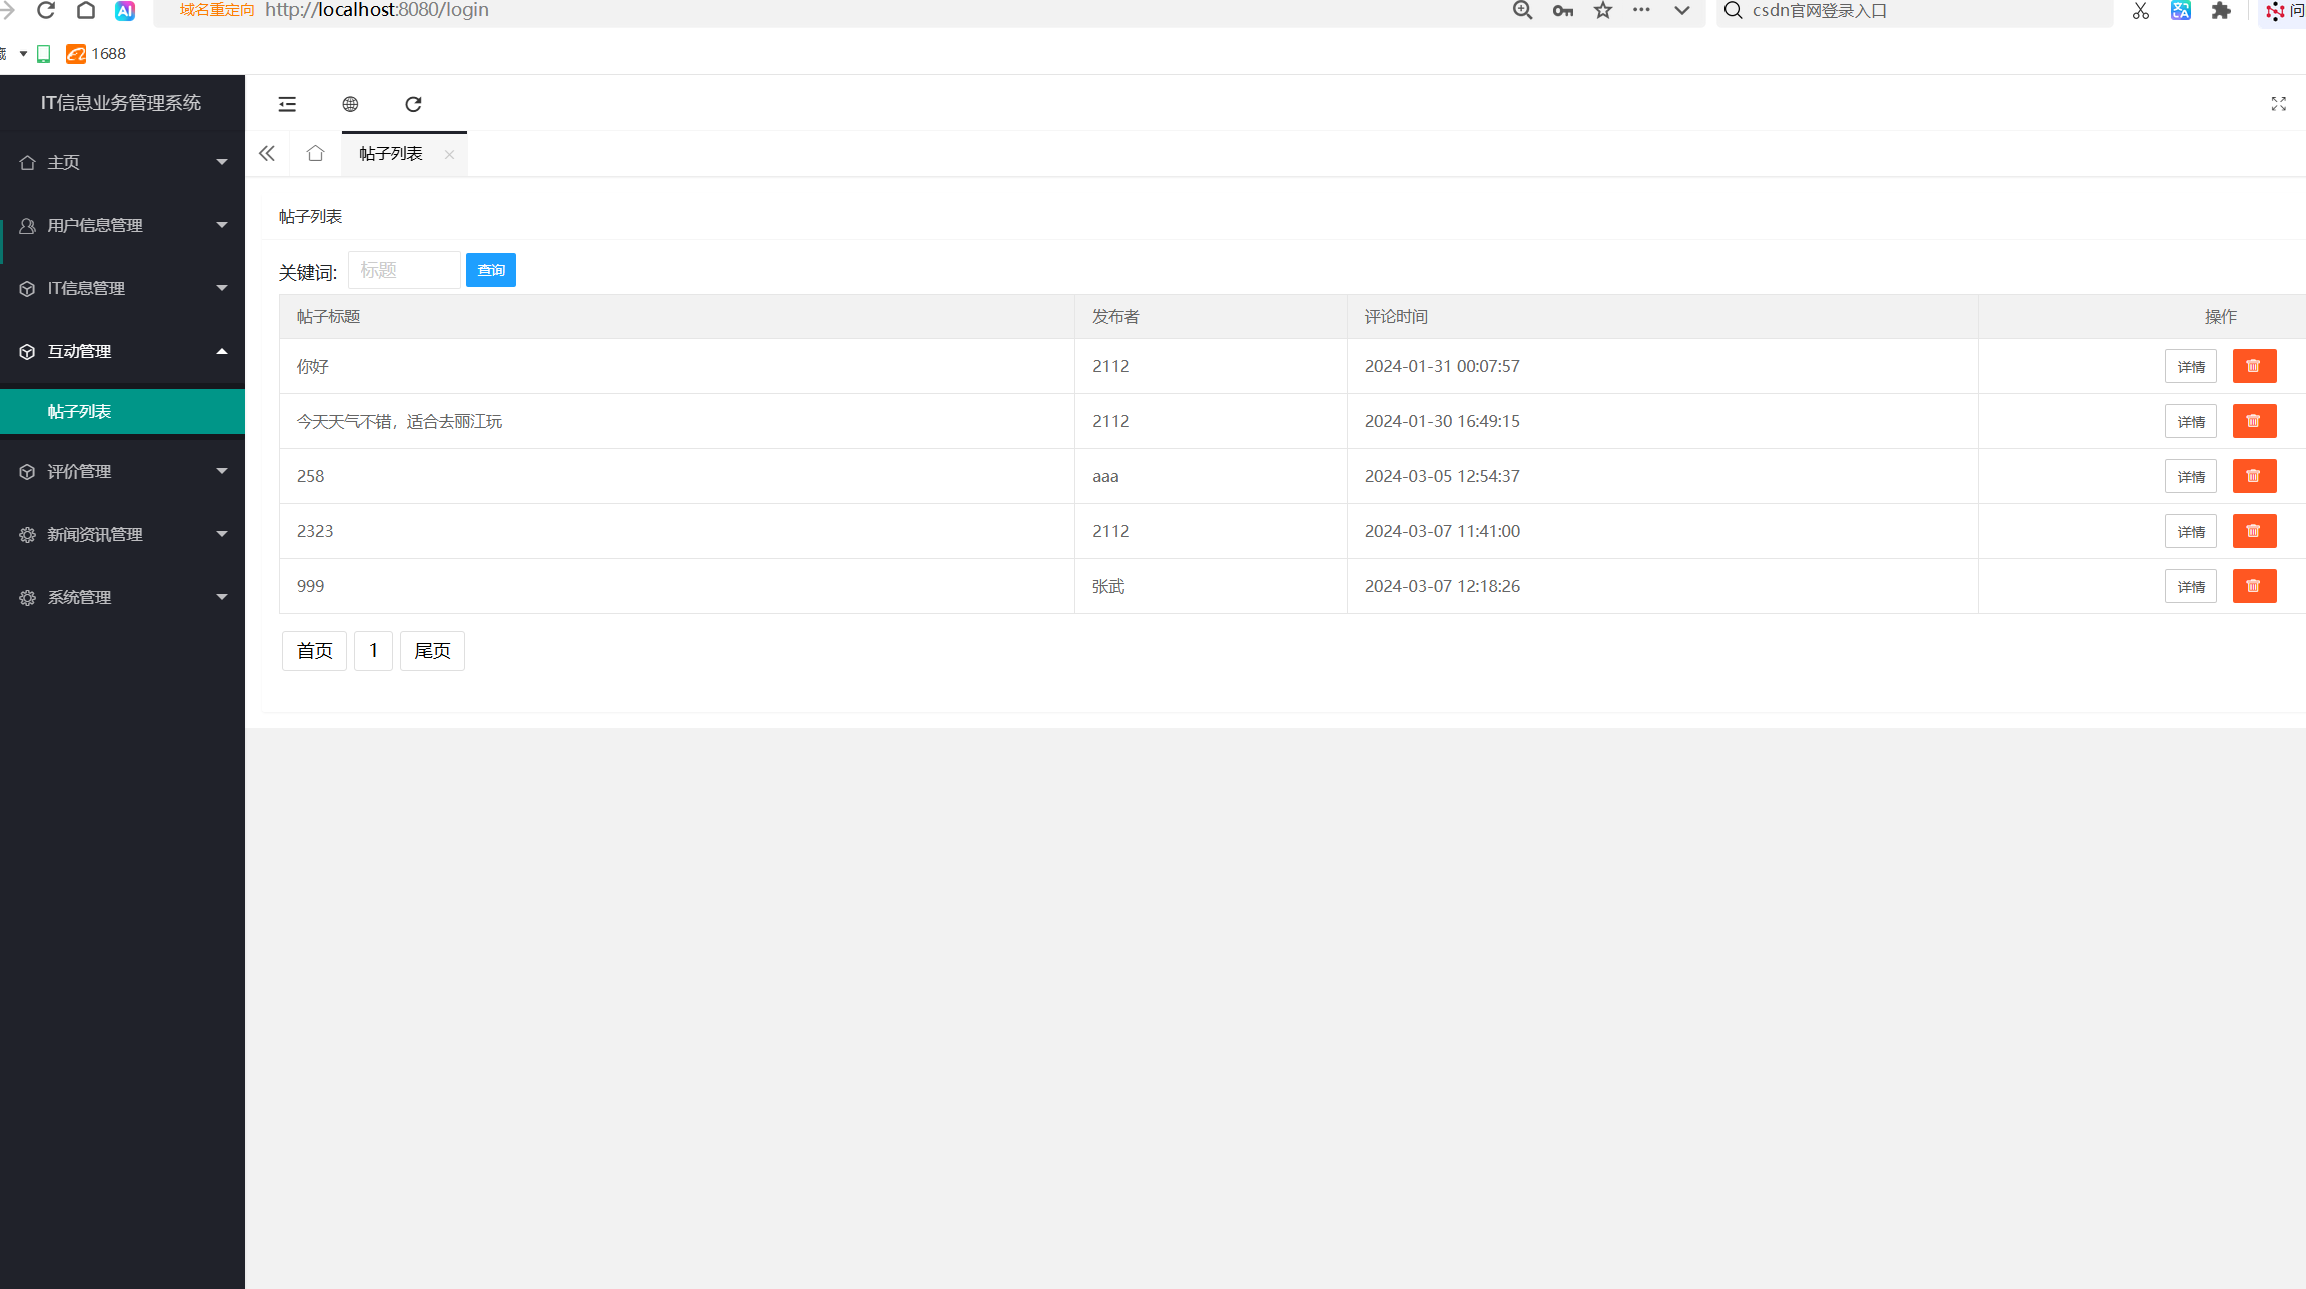The height and width of the screenshot is (1289, 2306).
Task: Select the 帖子列表 sidebar item
Action: click(80, 411)
